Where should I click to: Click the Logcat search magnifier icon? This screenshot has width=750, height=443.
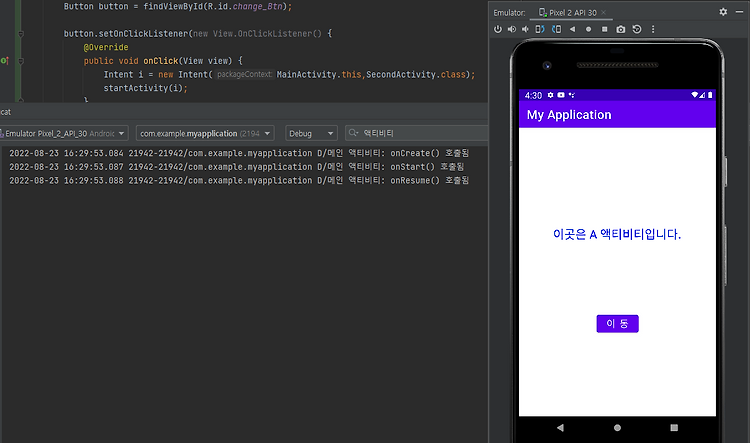click(353, 133)
